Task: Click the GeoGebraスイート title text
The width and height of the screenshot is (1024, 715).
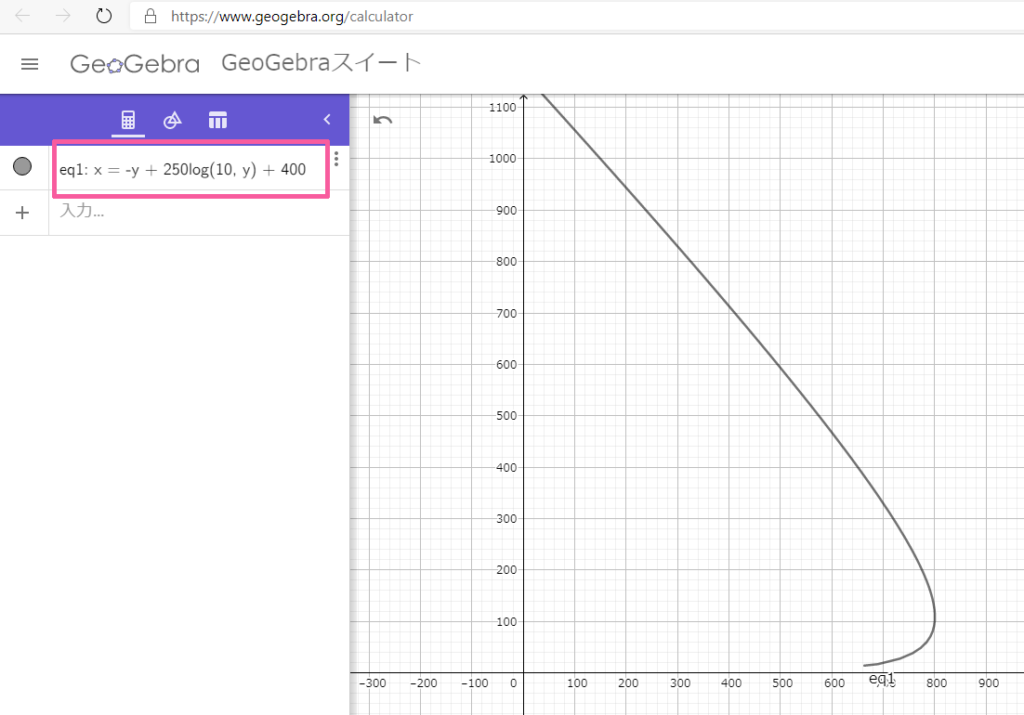Action: [321, 63]
